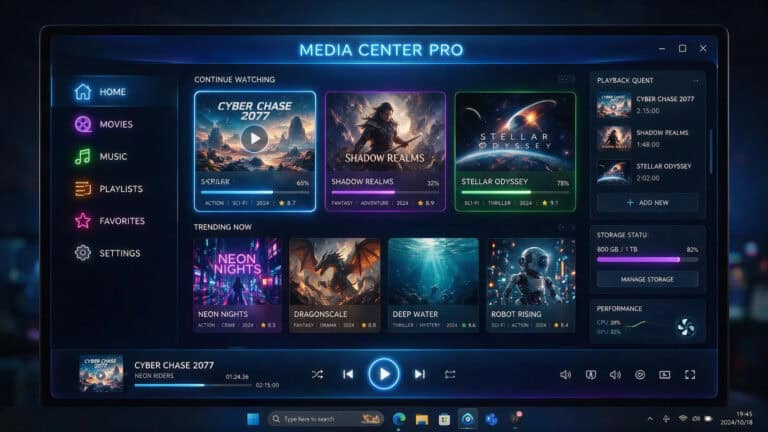Play Cyber Chase 2077 card overlay button

pyautogui.click(x=255, y=139)
